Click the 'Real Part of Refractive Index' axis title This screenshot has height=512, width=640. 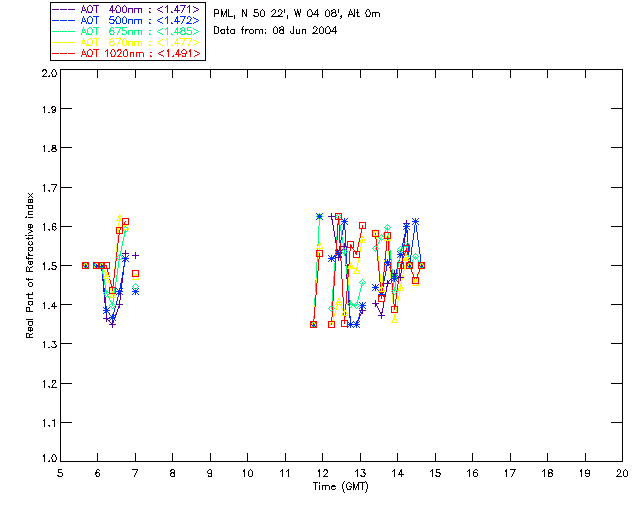tap(31, 264)
